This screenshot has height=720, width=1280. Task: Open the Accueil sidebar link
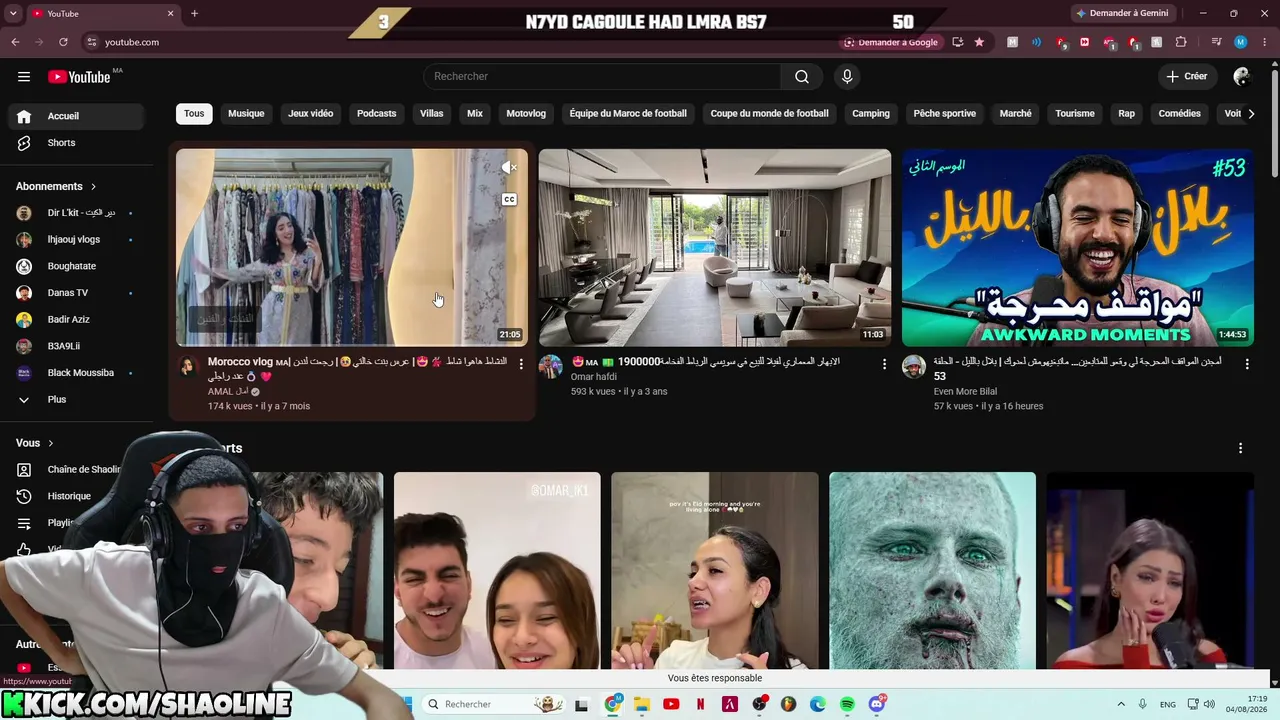[x=76, y=116]
